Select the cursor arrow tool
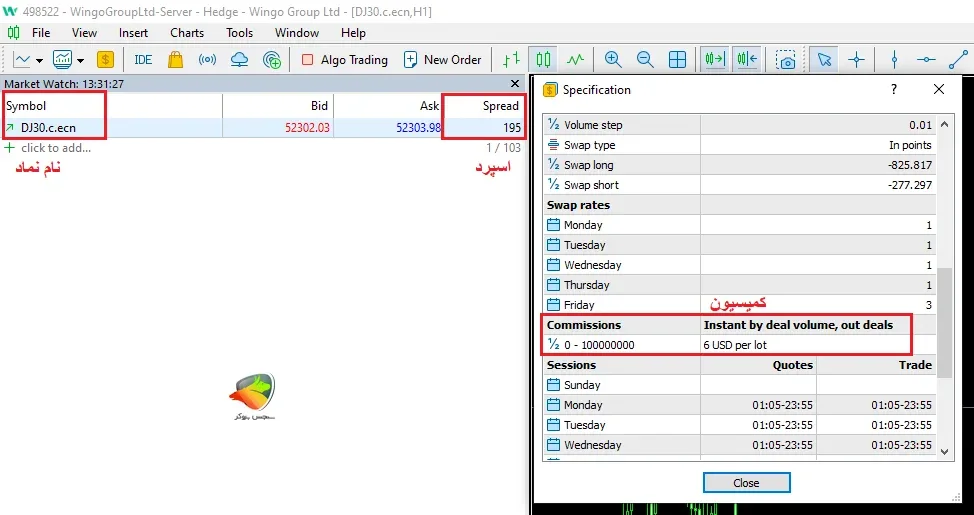This screenshot has width=974, height=515. coord(824,60)
